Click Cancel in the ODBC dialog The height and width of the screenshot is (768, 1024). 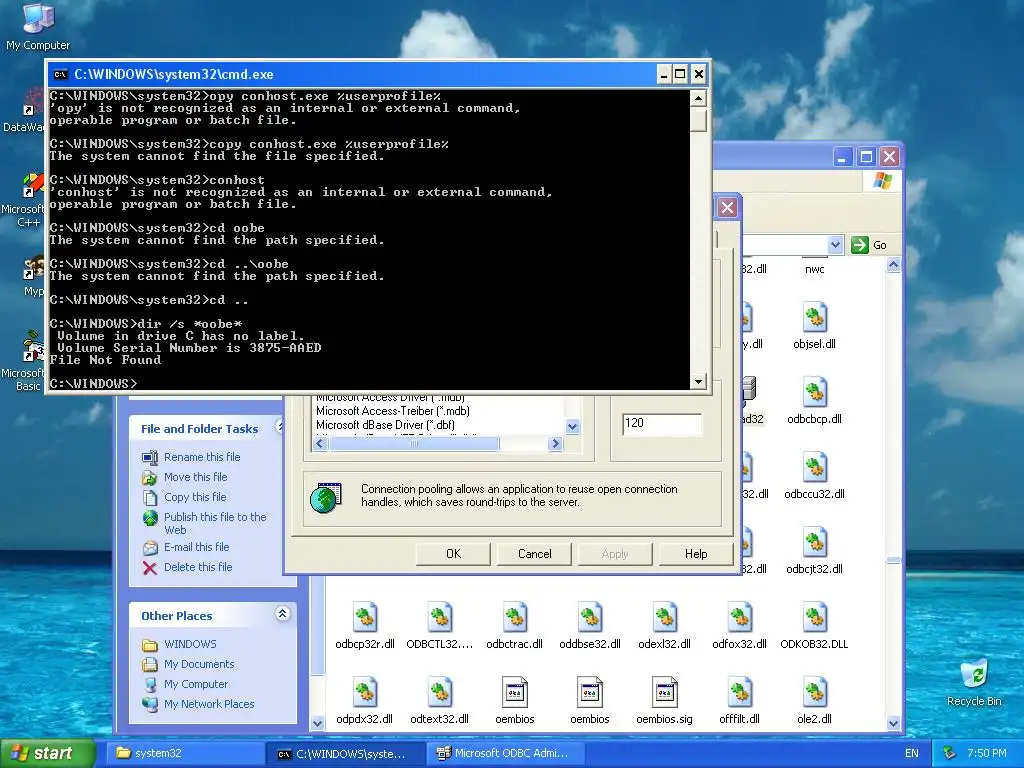pyautogui.click(x=534, y=554)
